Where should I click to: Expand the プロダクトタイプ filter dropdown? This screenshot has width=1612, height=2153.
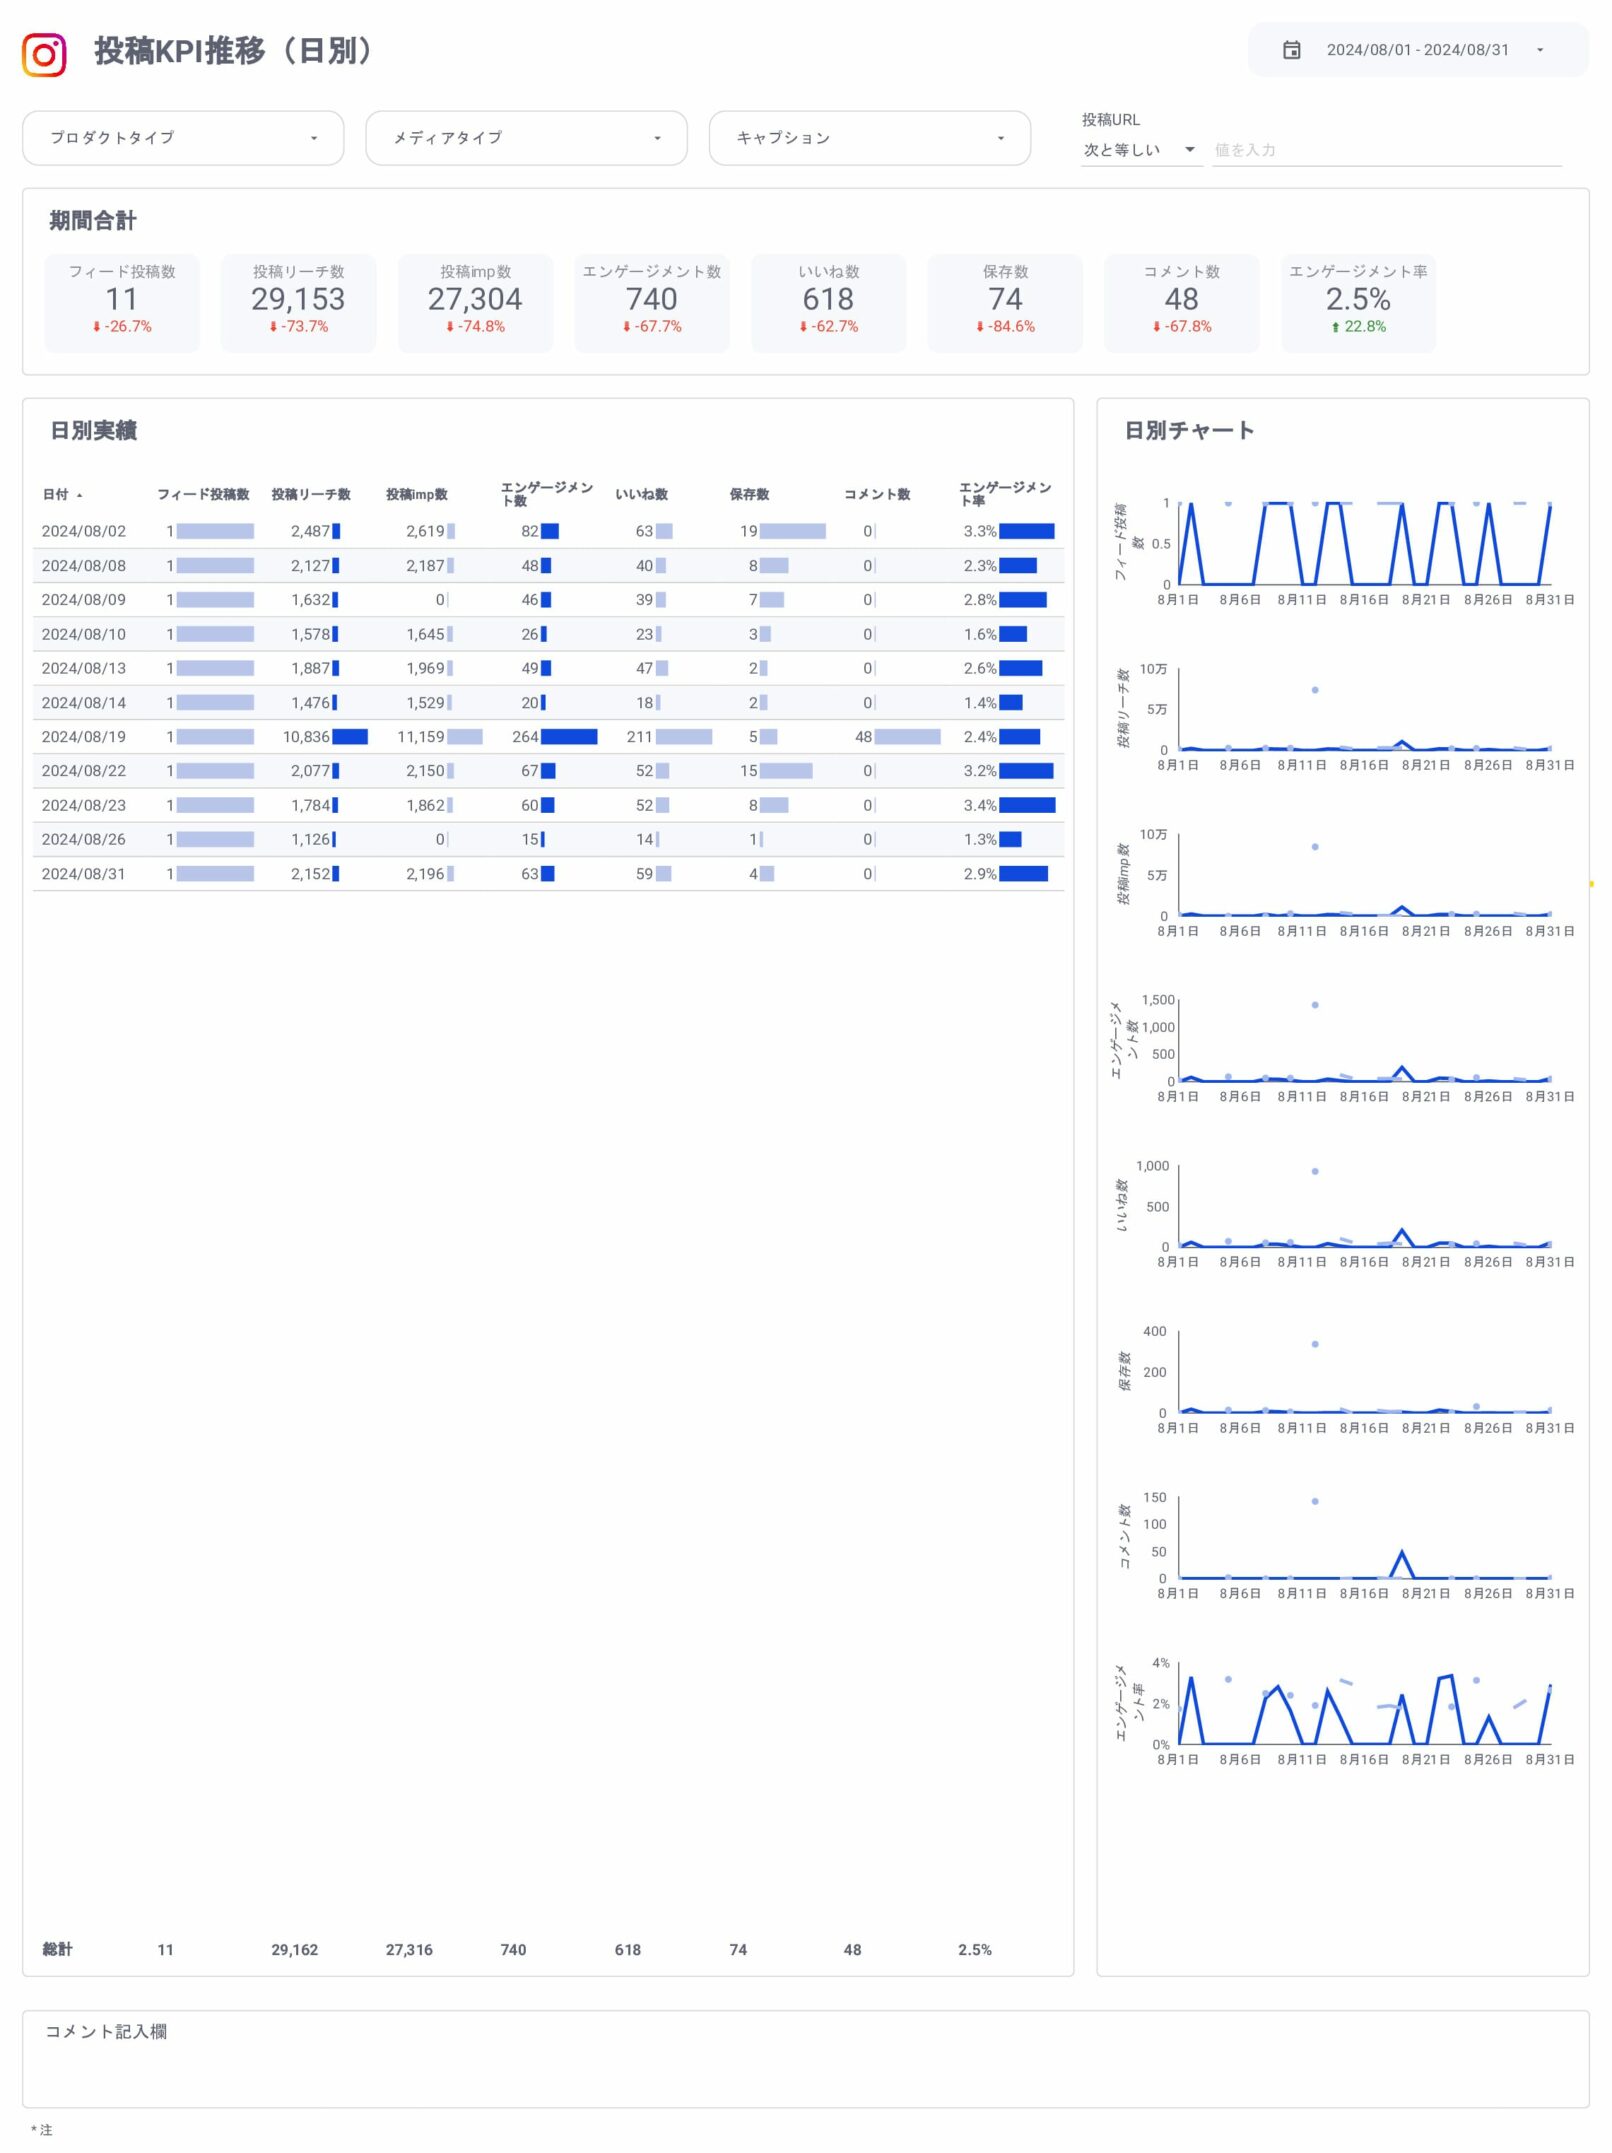183,138
